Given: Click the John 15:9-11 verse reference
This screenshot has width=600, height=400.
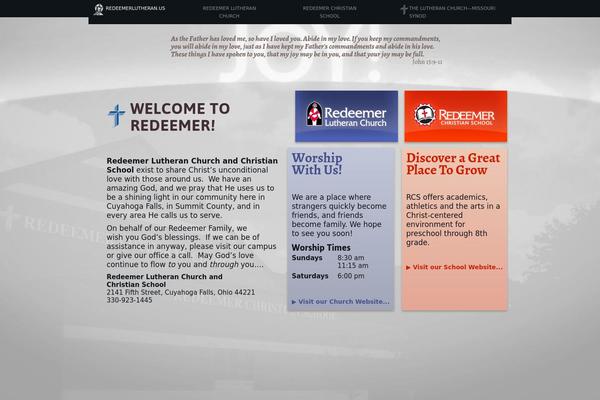Looking at the screenshot, I should [x=427, y=62].
